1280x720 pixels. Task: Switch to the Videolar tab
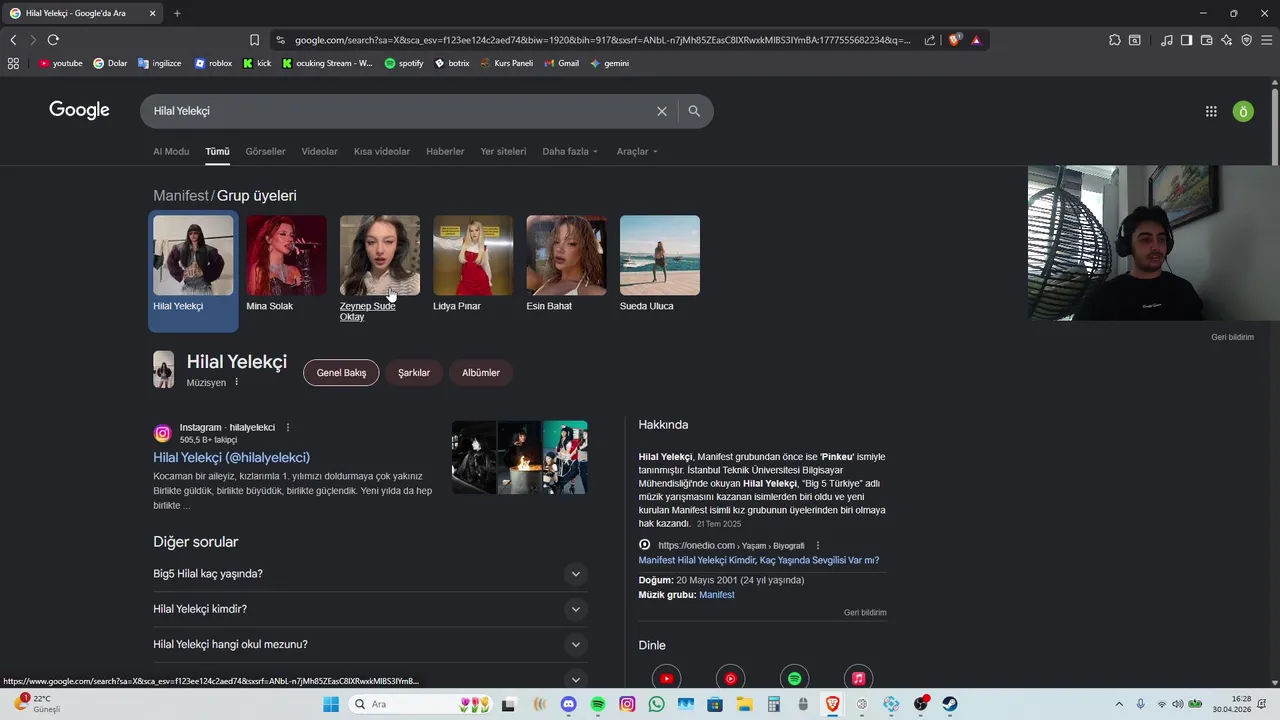click(x=319, y=151)
